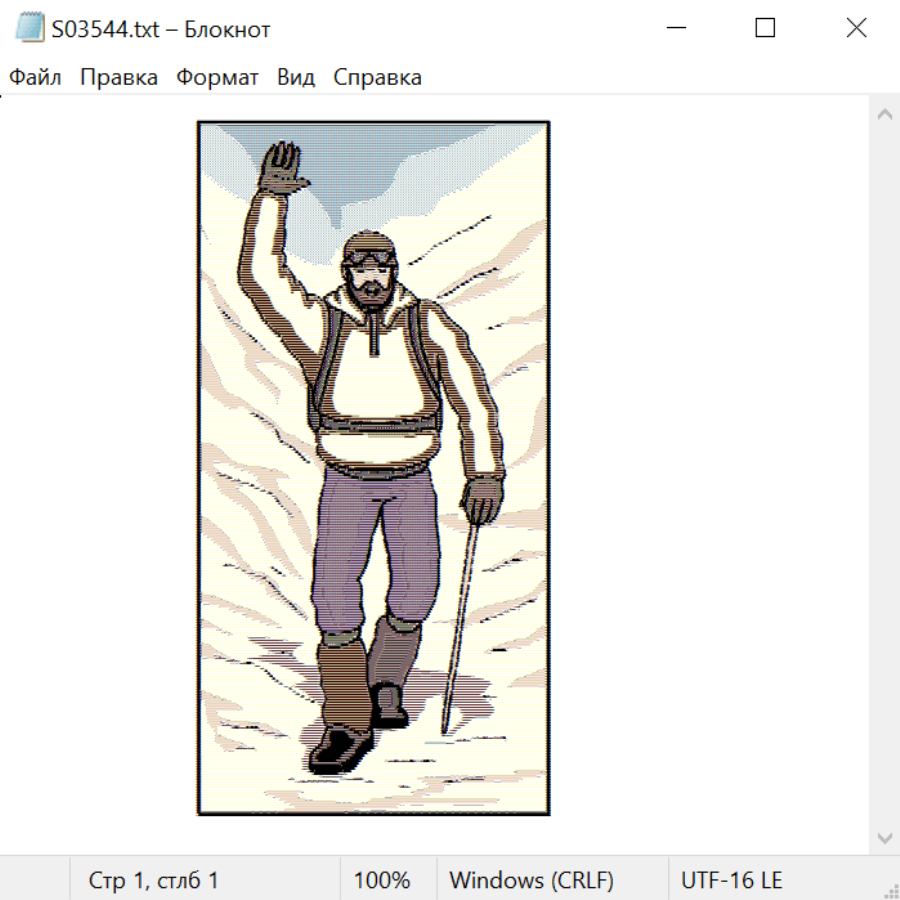The height and width of the screenshot is (900, 900).
Task: Open the Формат menu
Action: (217, 78)
